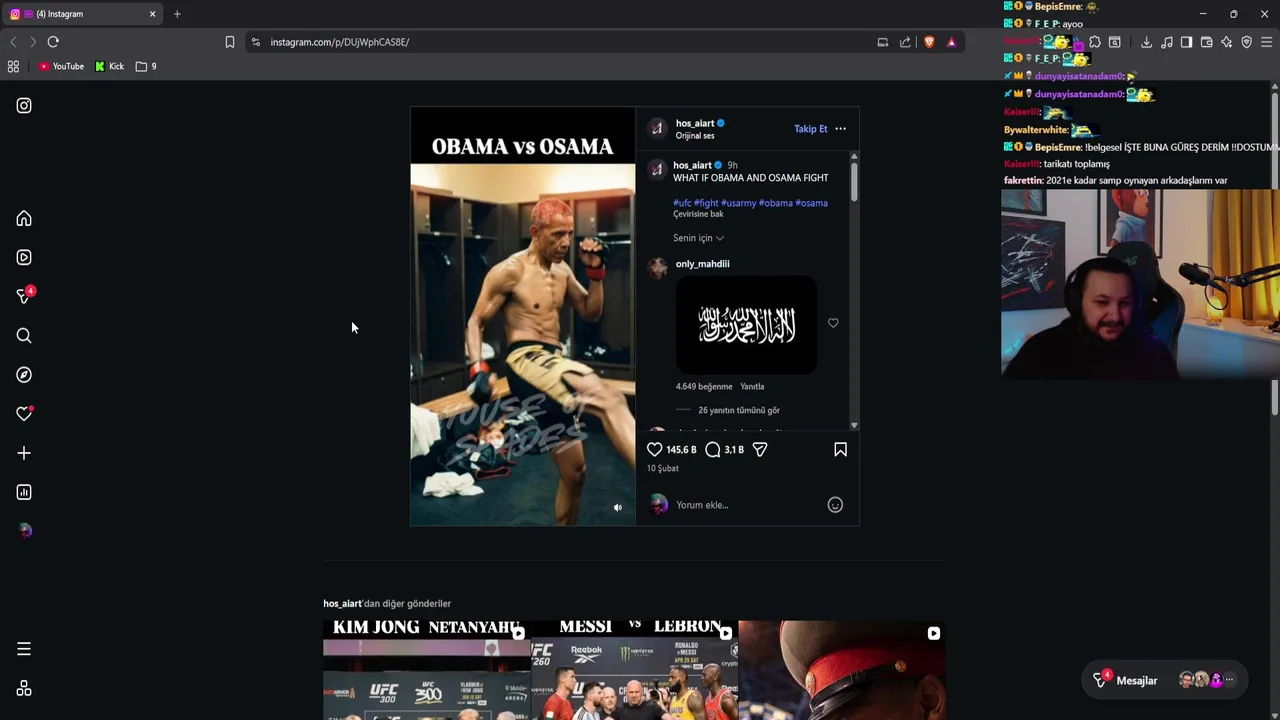Click the address bar URL
This screenshot has width=1280, height=720.
click(x=339, y=42)
